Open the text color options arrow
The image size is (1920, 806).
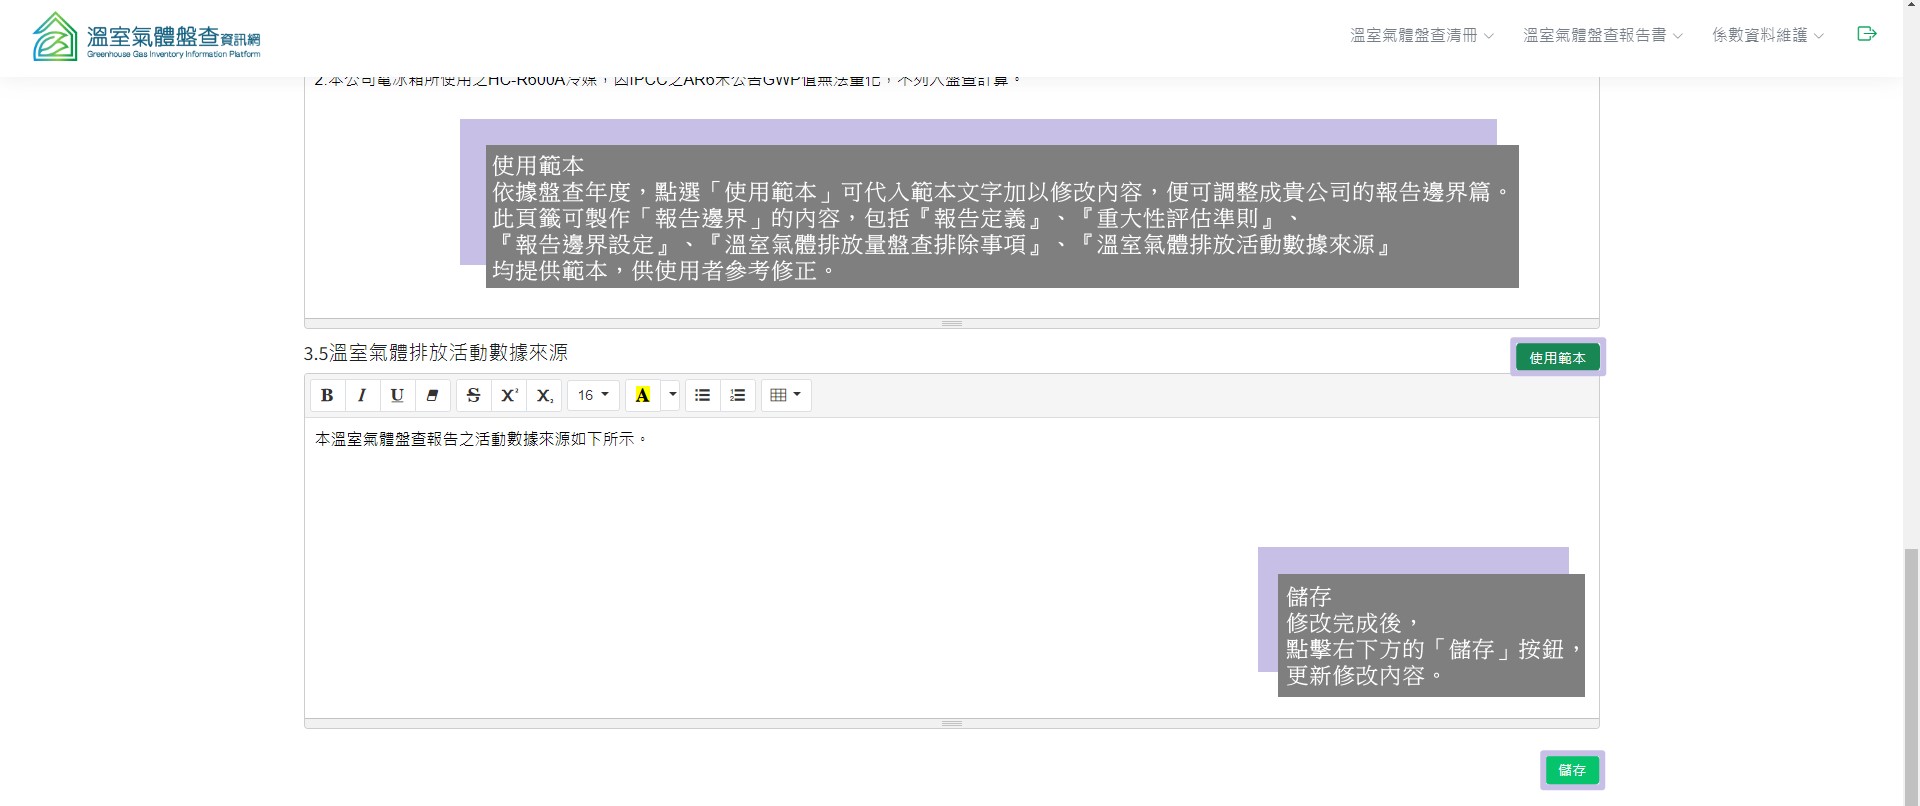click(x=672, y=396)
